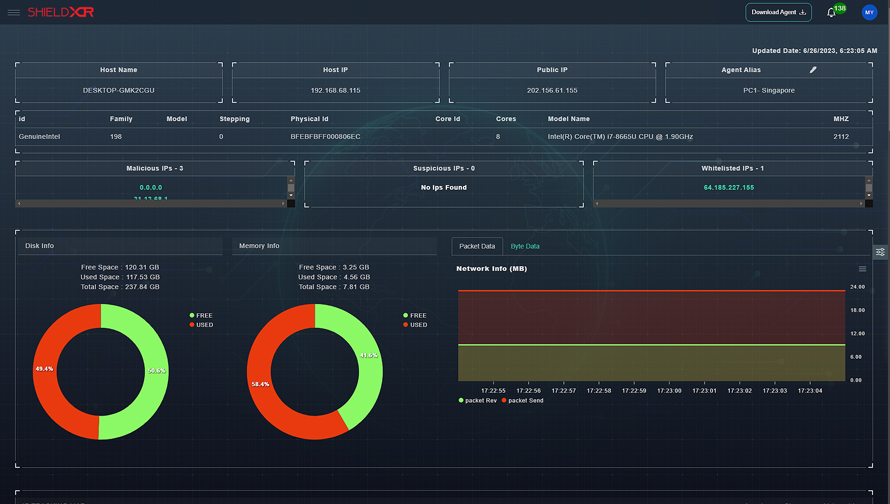Click the GenuineIntel Id cell

(x=39, y=137)
